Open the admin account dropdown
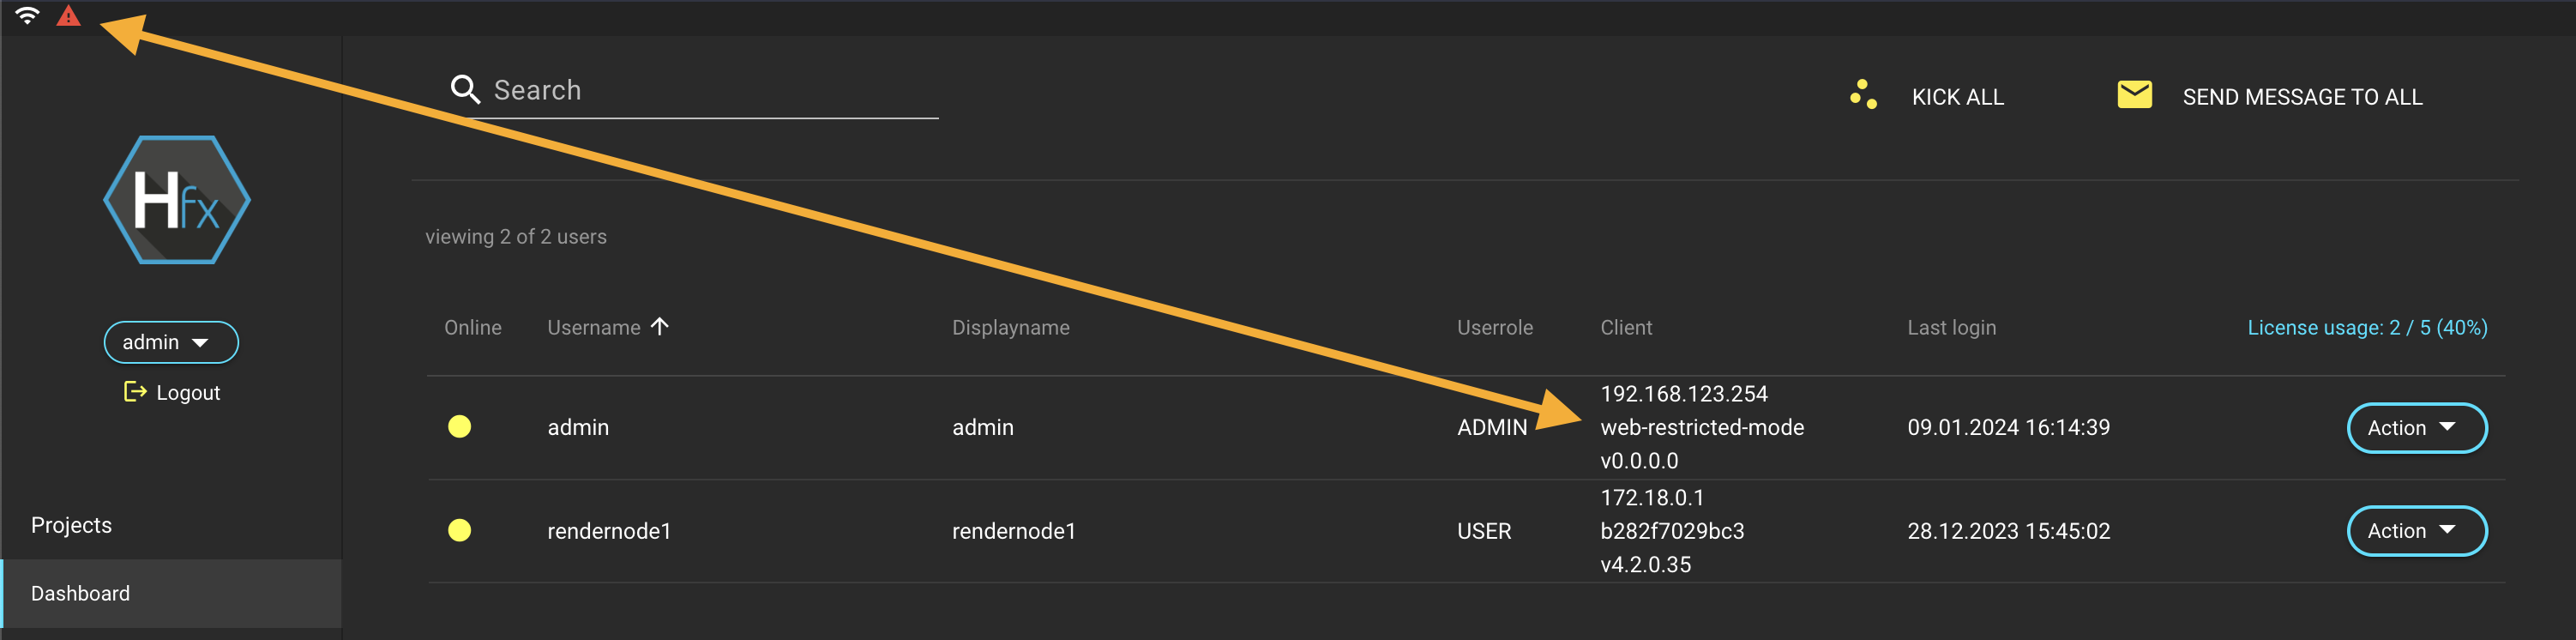This screenshot has height=640, width=2576. point(171,342)
